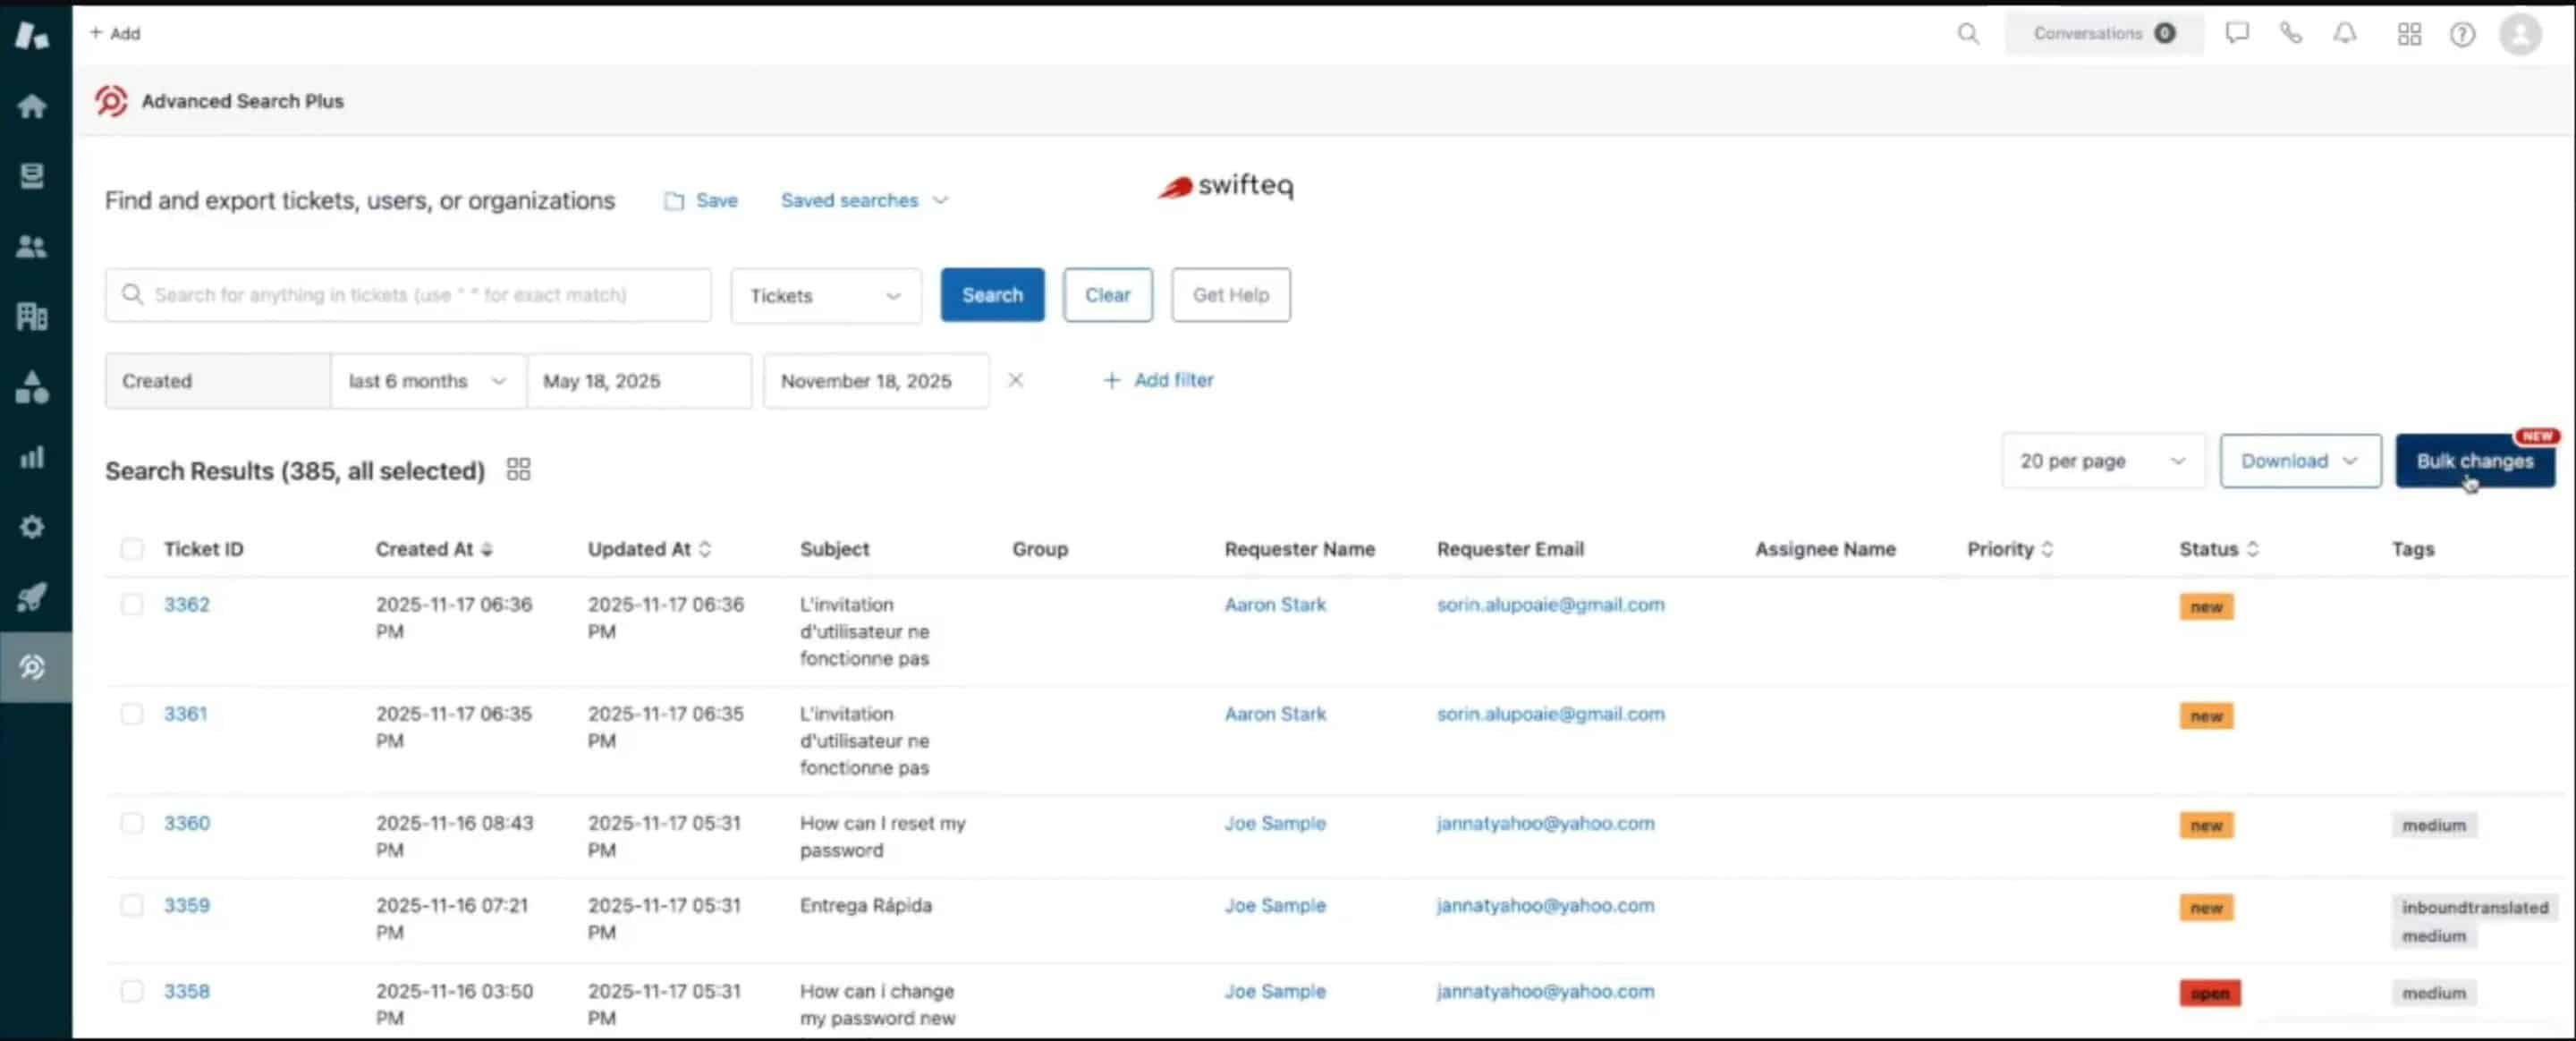
Task: Open the Home icon in sidebar
Action: [32, 106]
